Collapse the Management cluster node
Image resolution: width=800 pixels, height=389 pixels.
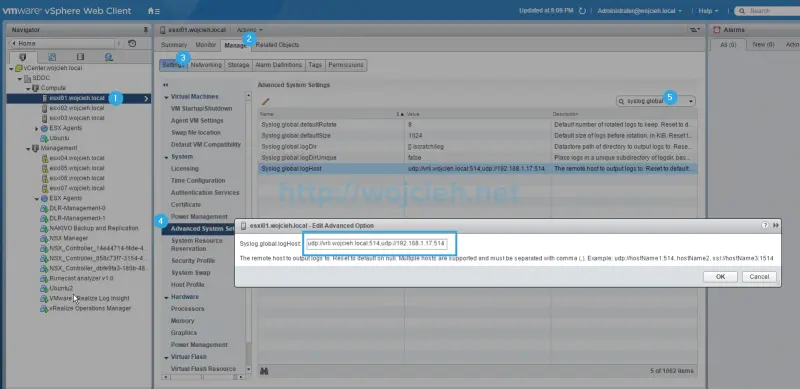tap(28, 149)
